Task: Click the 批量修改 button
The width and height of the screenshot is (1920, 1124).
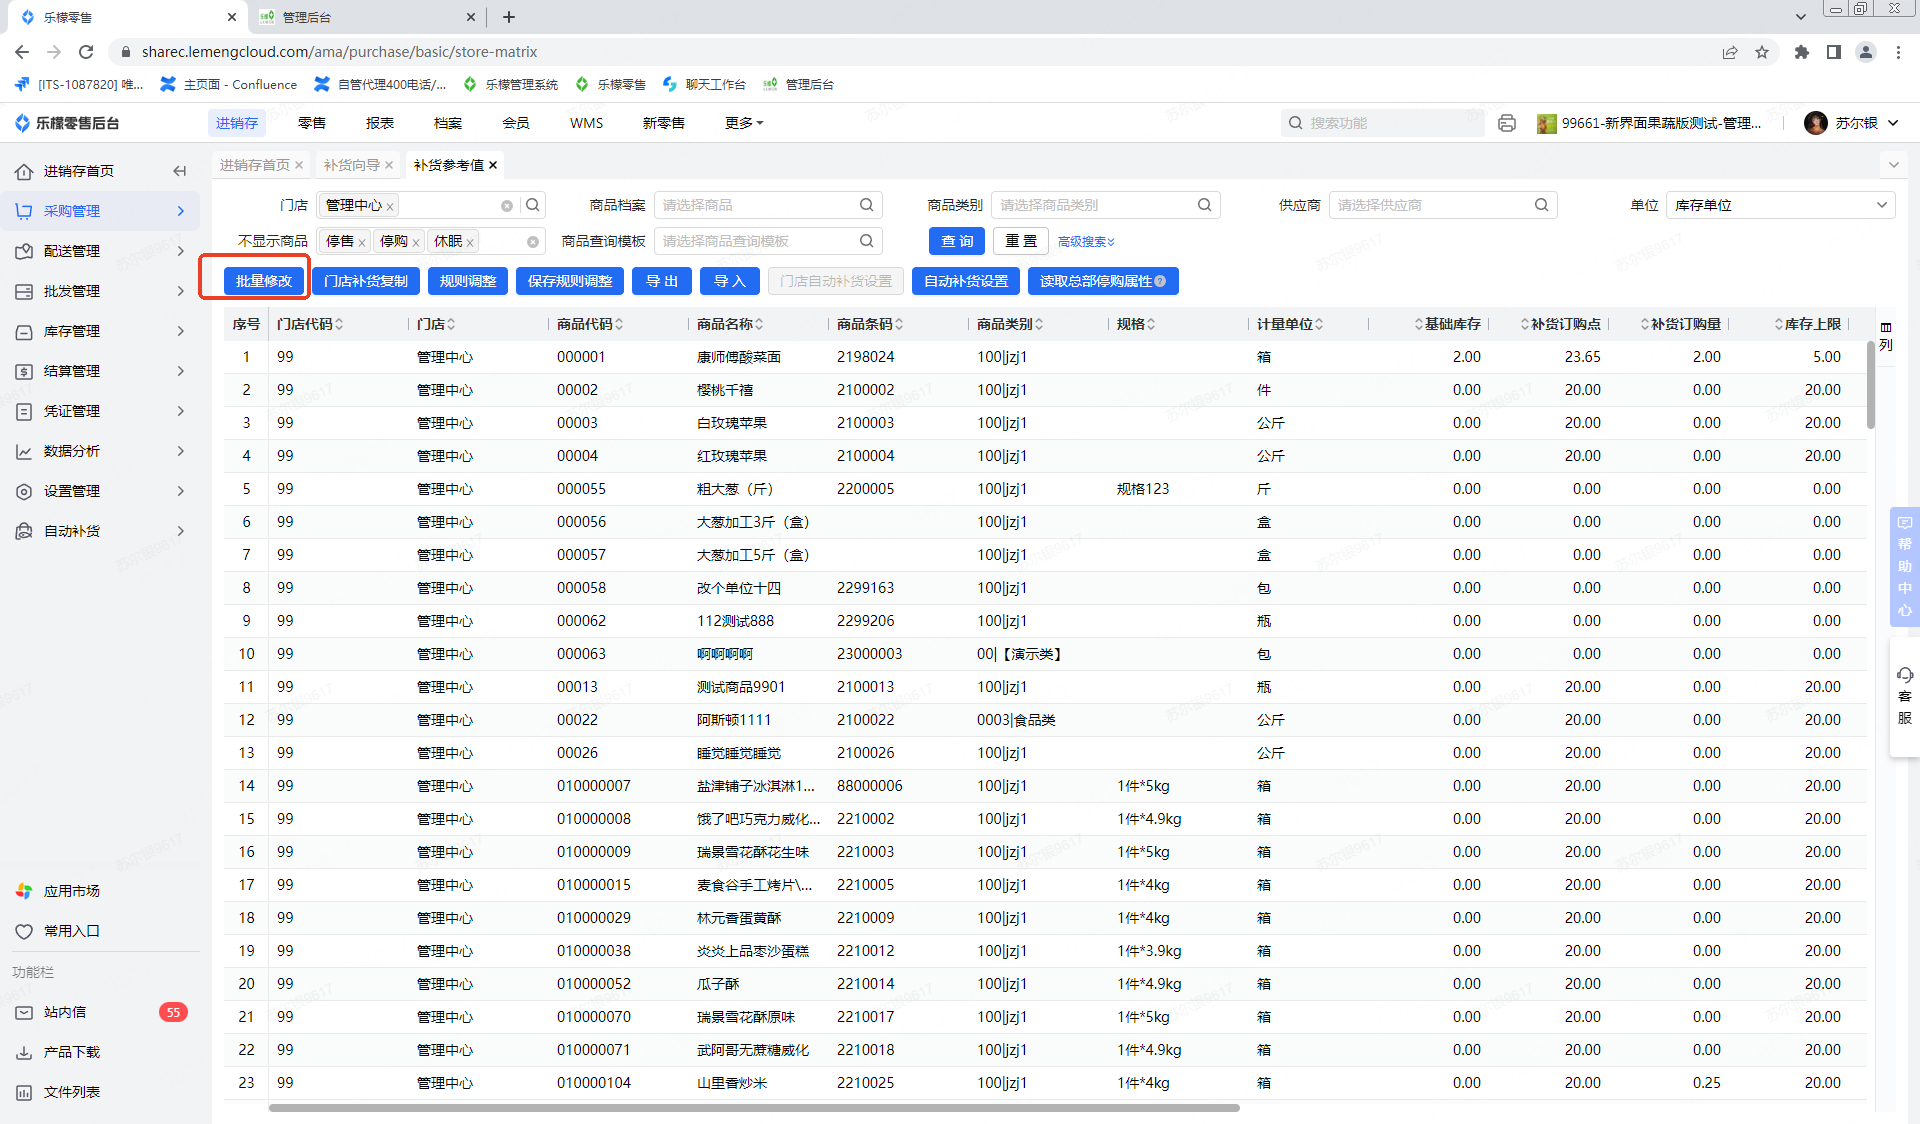Action: (263, 281)
